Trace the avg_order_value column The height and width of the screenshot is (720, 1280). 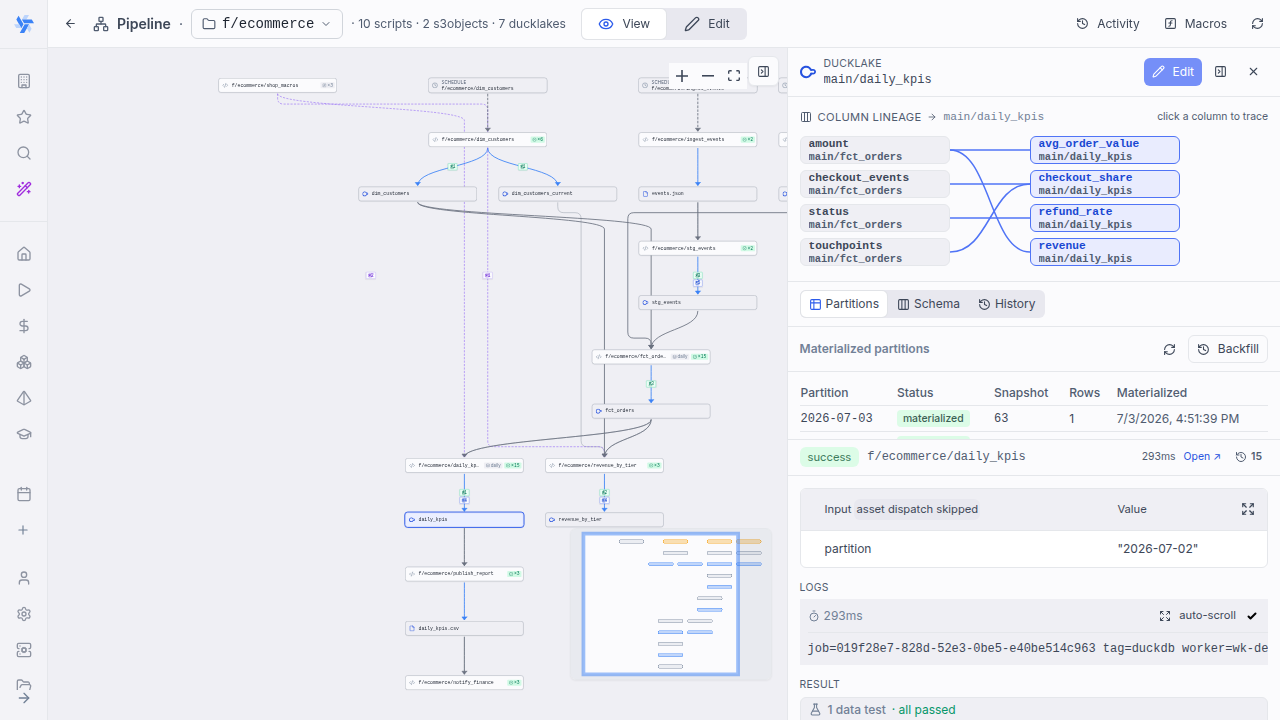tap(1105, 150)
